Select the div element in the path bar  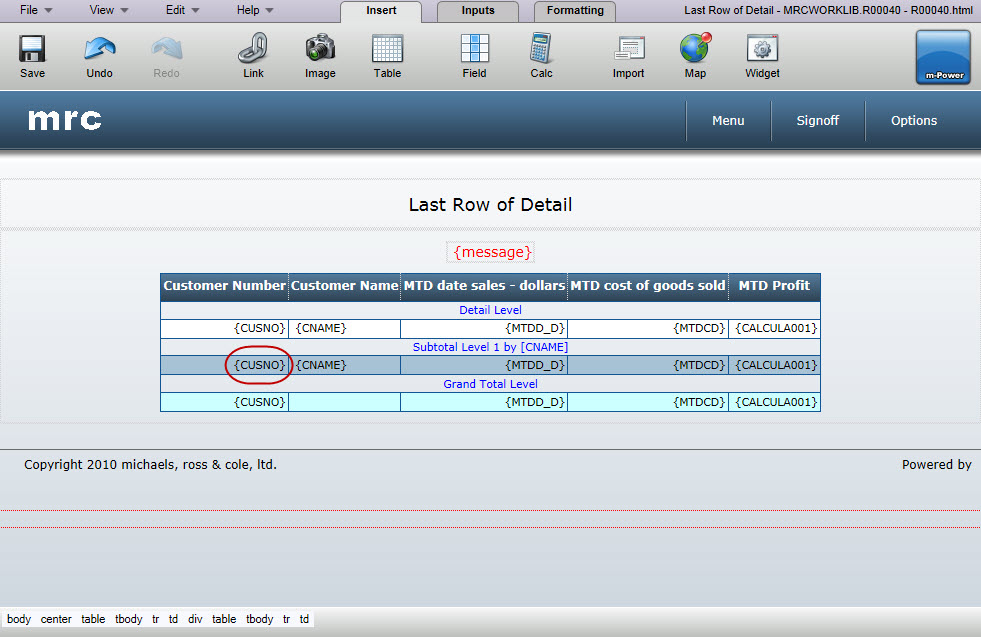[x=195, y=619]
